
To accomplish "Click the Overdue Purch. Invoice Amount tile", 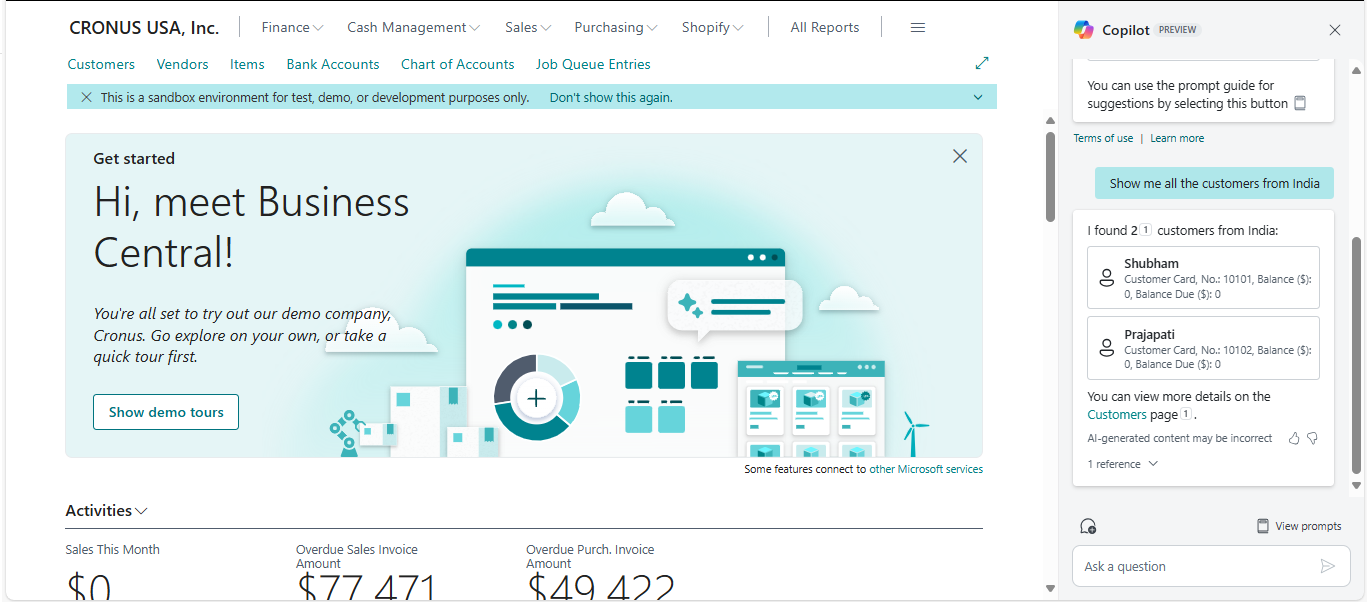I will (x=600, y=572).
